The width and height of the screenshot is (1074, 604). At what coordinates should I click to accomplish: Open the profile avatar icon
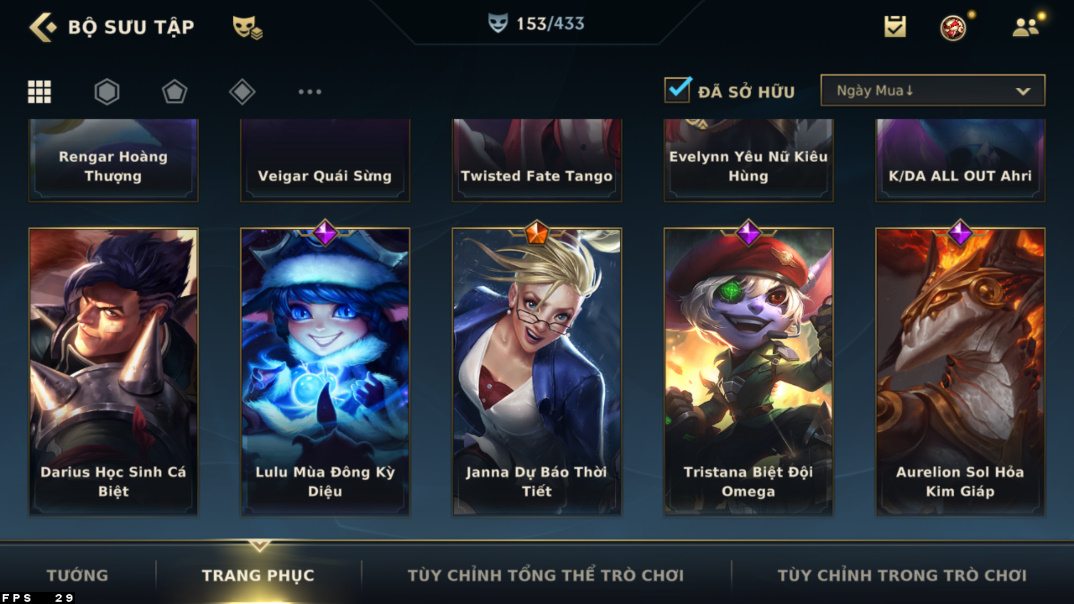[953, 27]
